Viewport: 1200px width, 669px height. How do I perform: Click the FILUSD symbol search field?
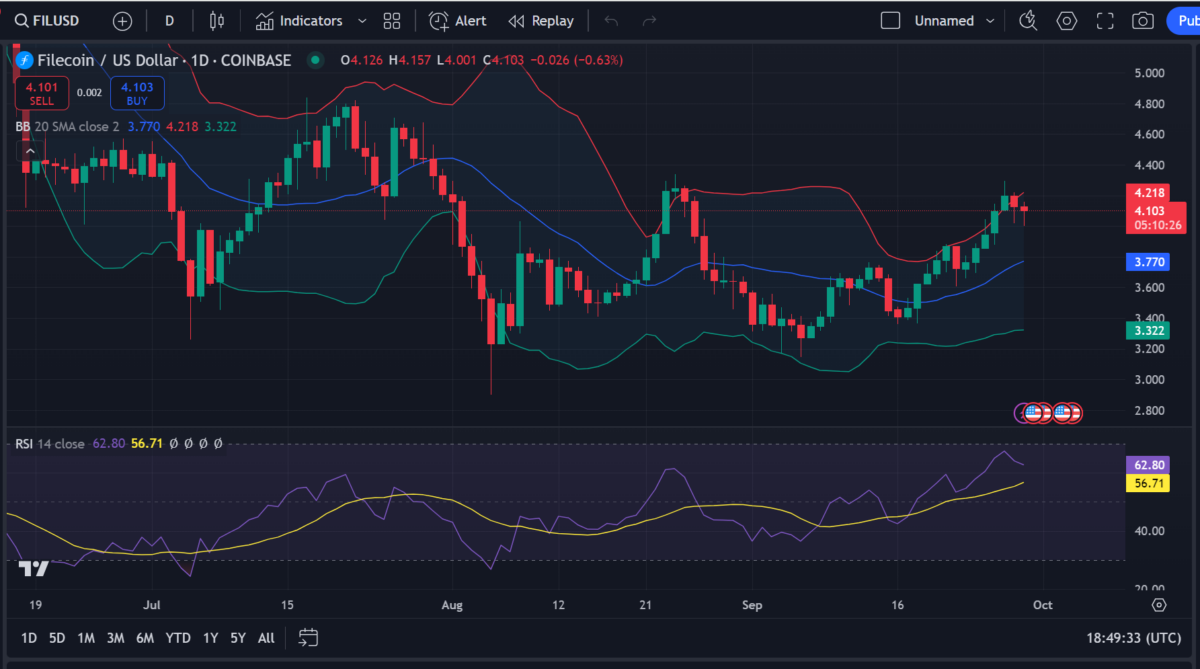(52, 21)
